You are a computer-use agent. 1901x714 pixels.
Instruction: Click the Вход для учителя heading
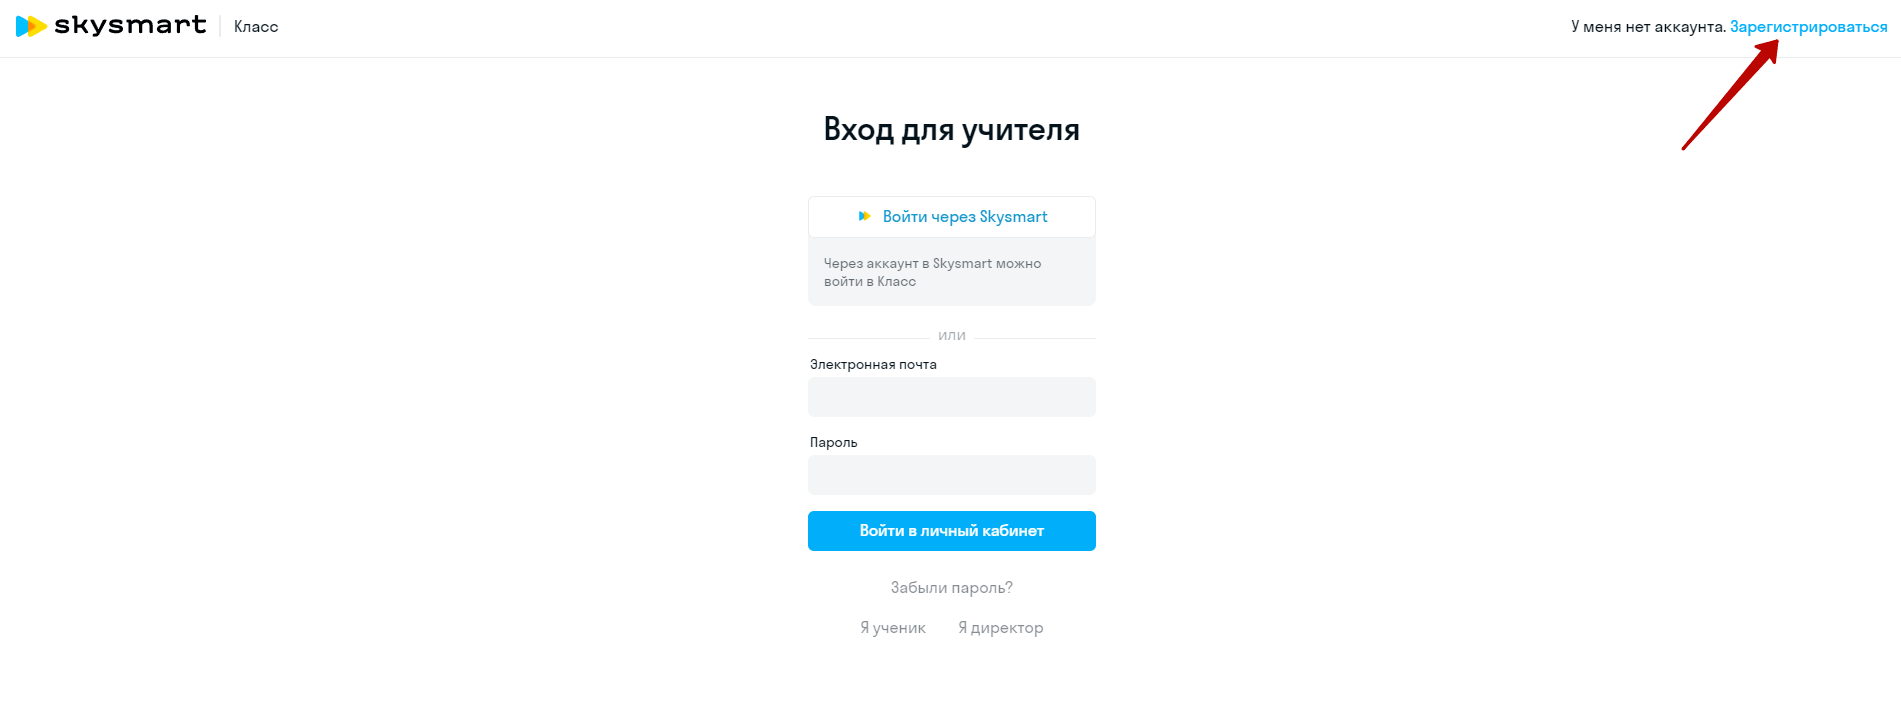(x=951, y=129)
